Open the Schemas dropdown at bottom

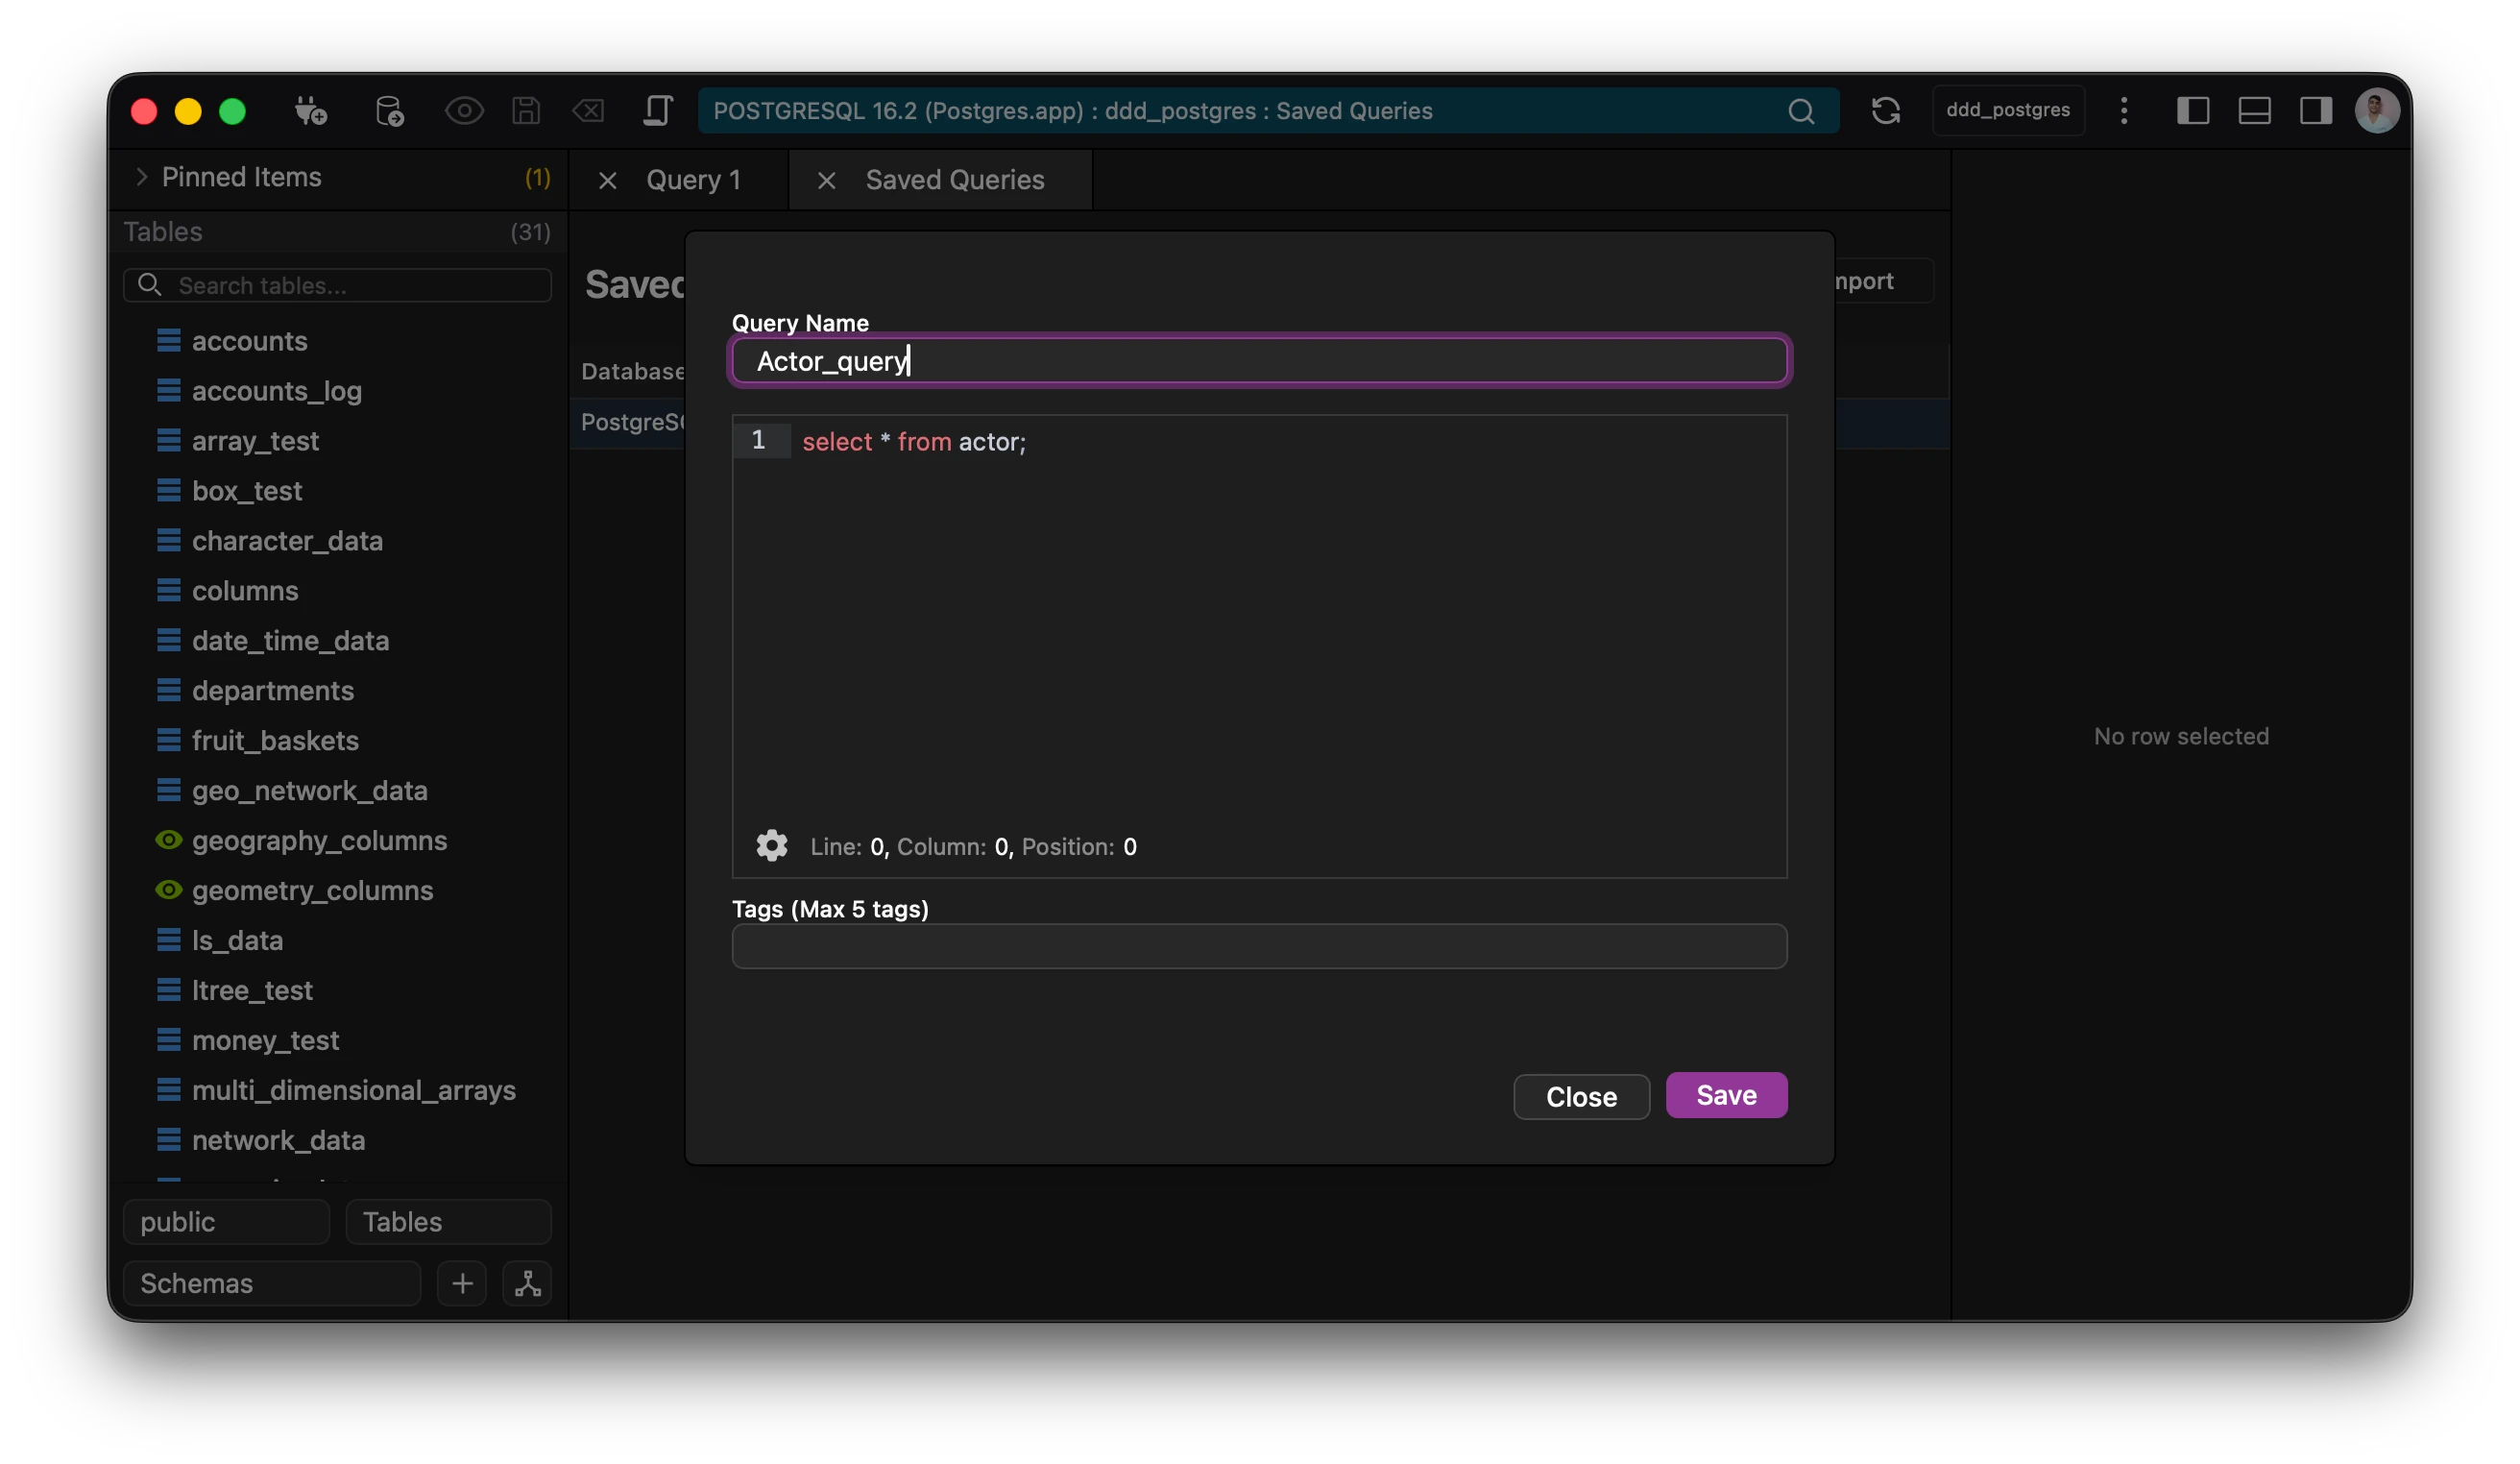pyautogui.click(x=270, y=1283)
